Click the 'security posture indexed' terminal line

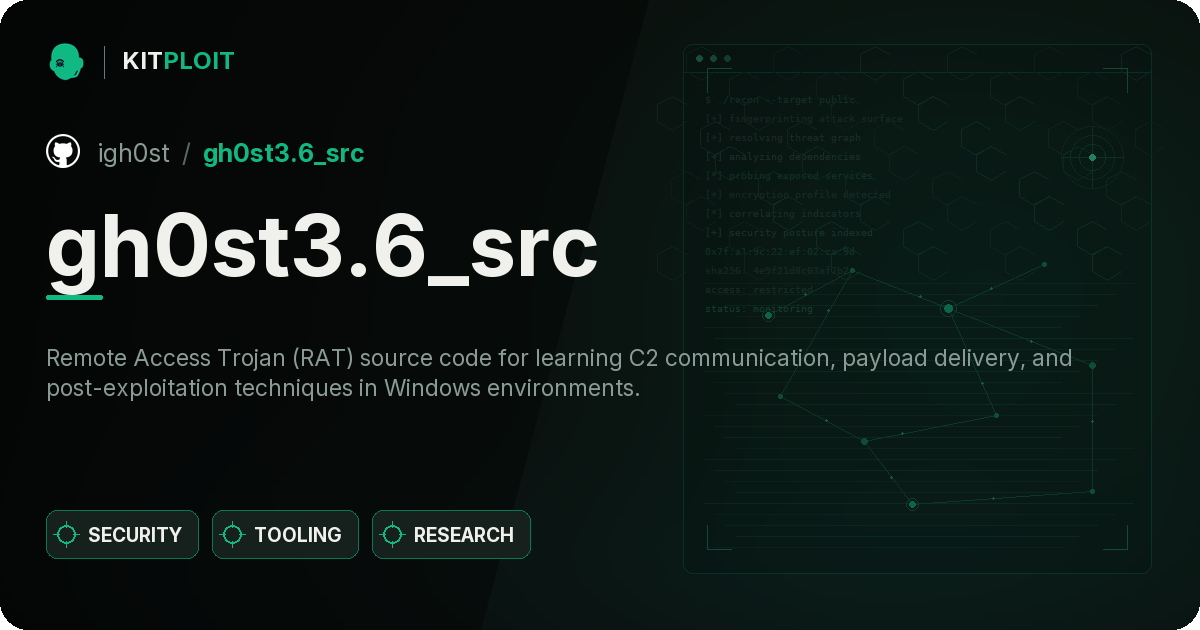(789, 233)
